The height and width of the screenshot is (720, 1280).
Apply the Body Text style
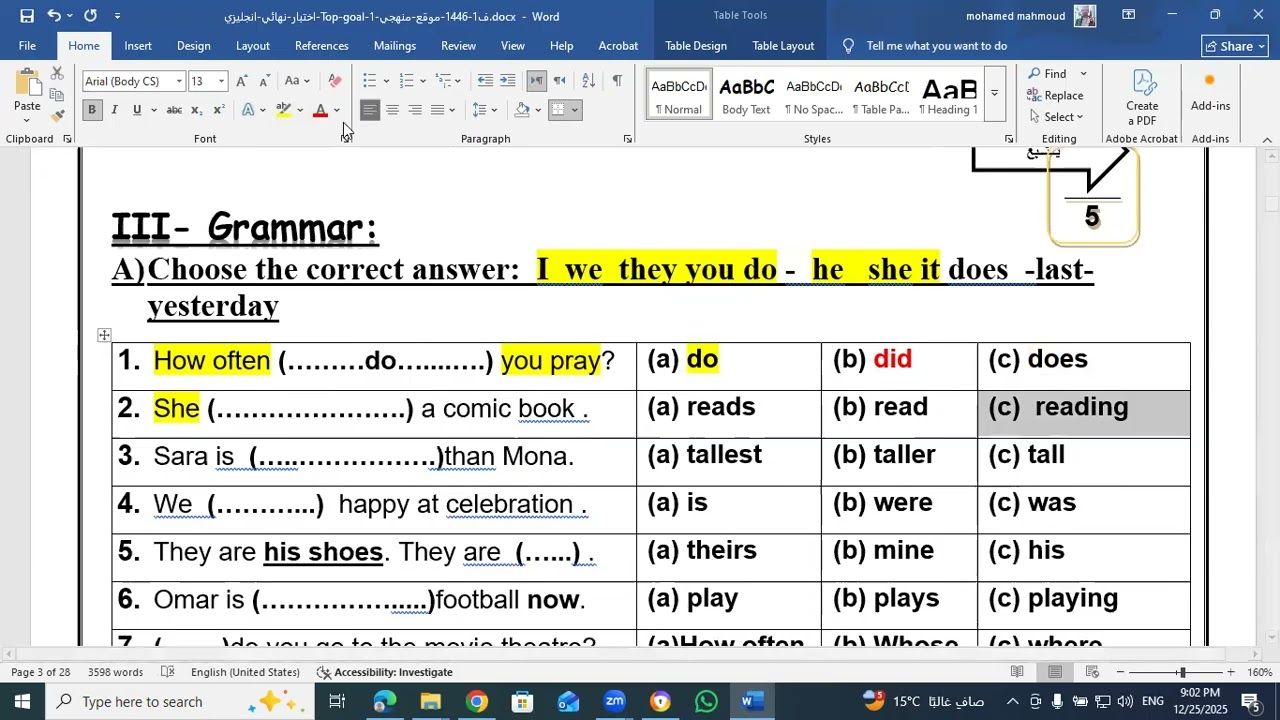click(747, 94)
